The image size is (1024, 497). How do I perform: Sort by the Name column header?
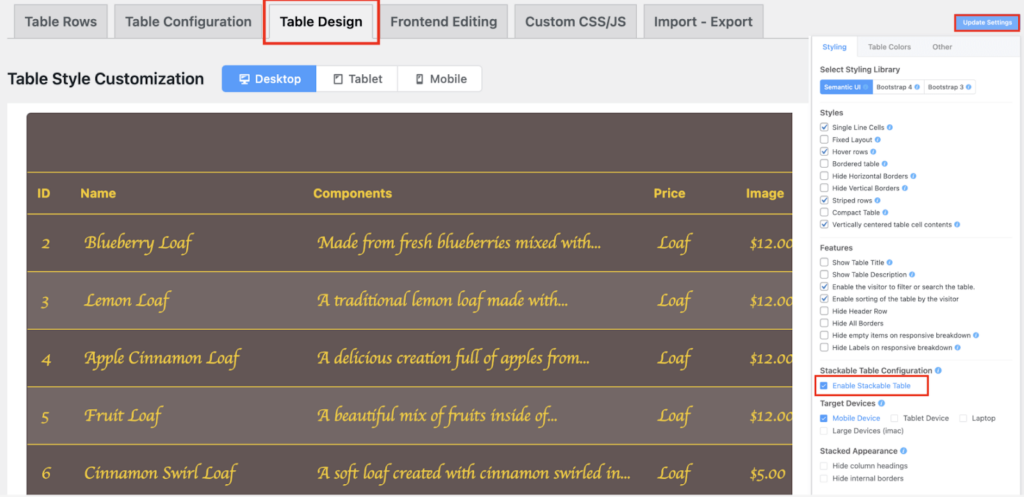tap(98, 193)
